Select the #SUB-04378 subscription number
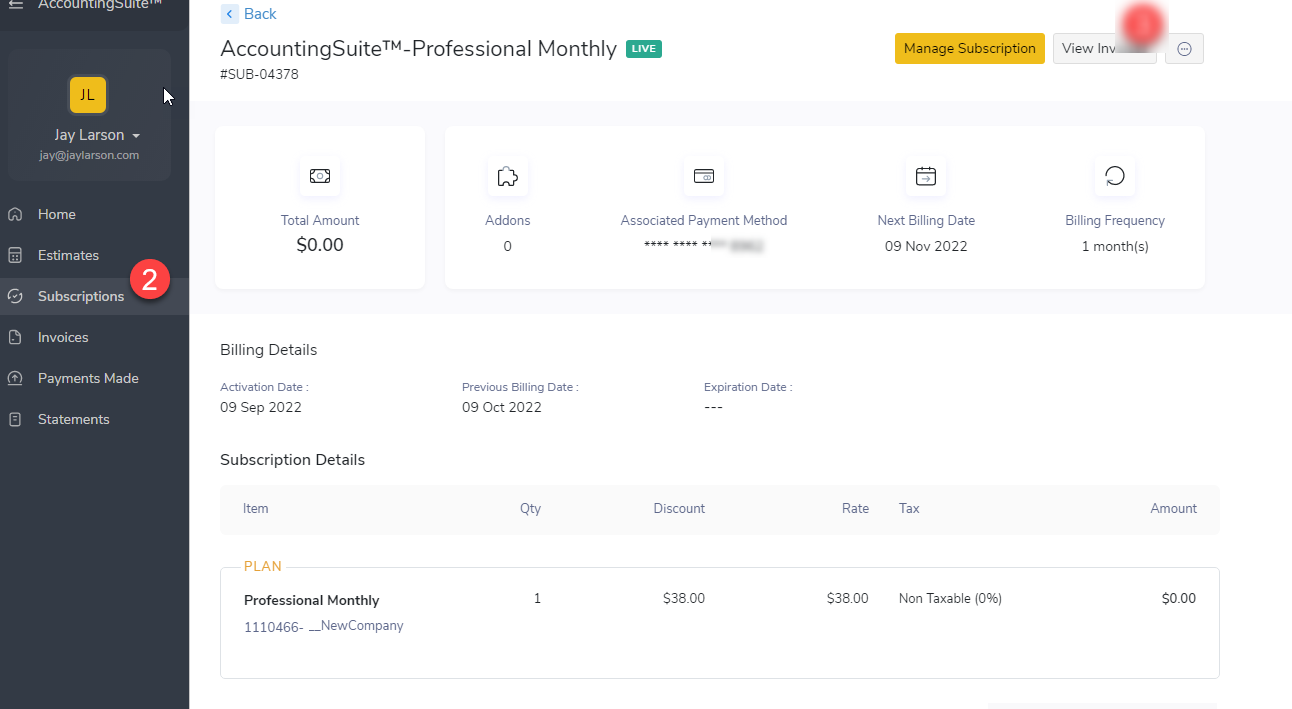 click(x=259, y=74)
